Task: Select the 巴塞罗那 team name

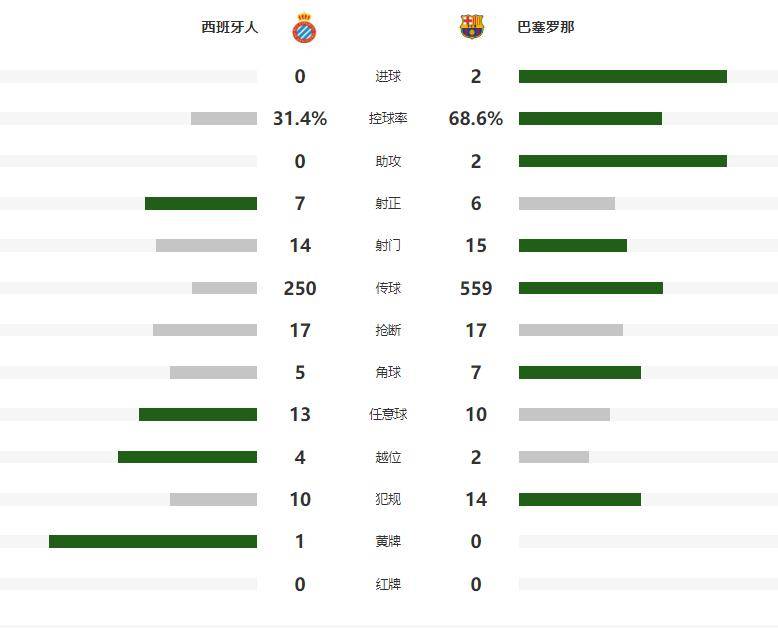Action: click(546, 28)
